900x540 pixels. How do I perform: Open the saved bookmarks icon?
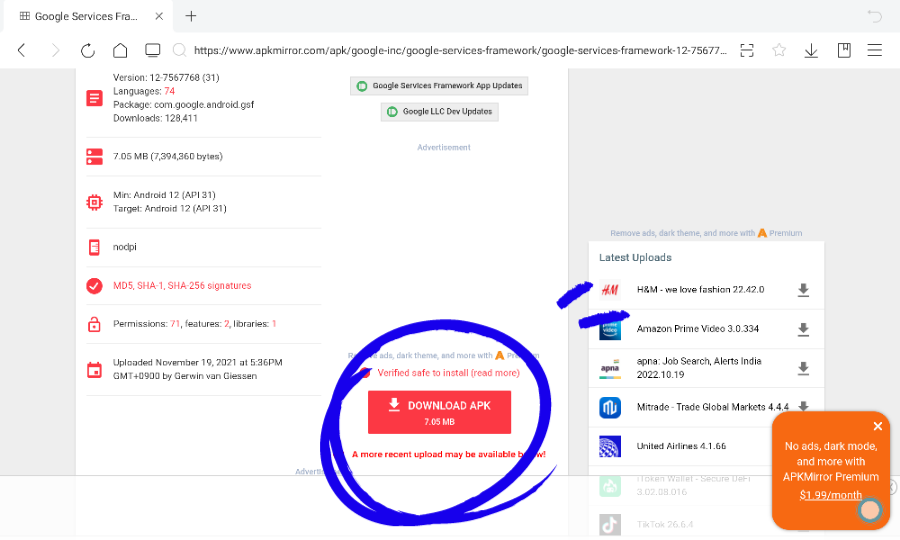844,50
